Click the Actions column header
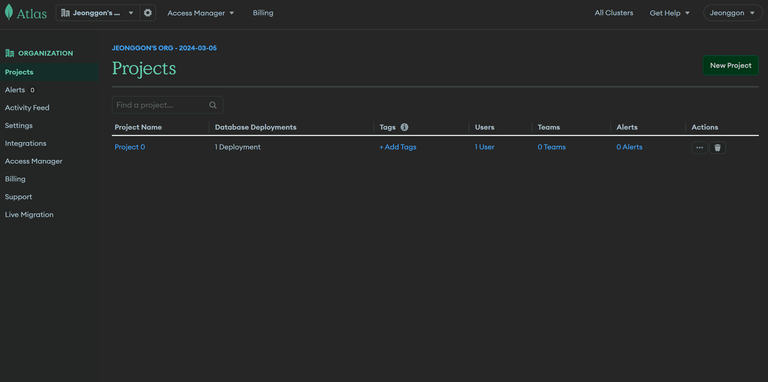Screen dimensions: 768x382 pyautogui.click(x=705, y=127)
